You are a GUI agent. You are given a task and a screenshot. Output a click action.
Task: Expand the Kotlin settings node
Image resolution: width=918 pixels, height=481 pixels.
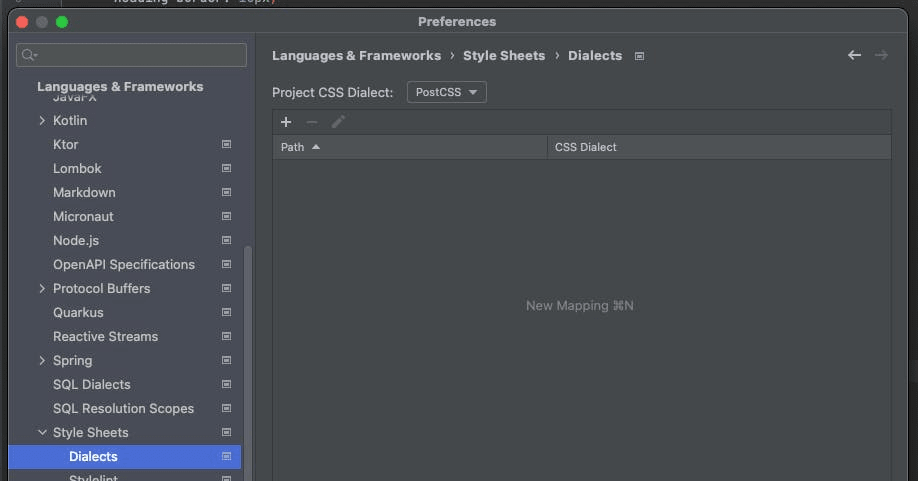42,120
